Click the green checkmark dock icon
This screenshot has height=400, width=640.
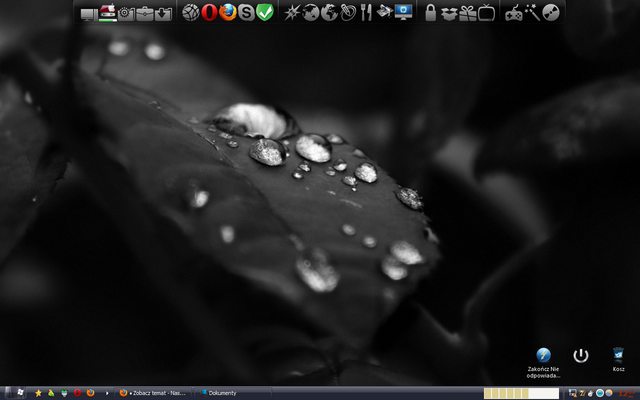[264, 13]
